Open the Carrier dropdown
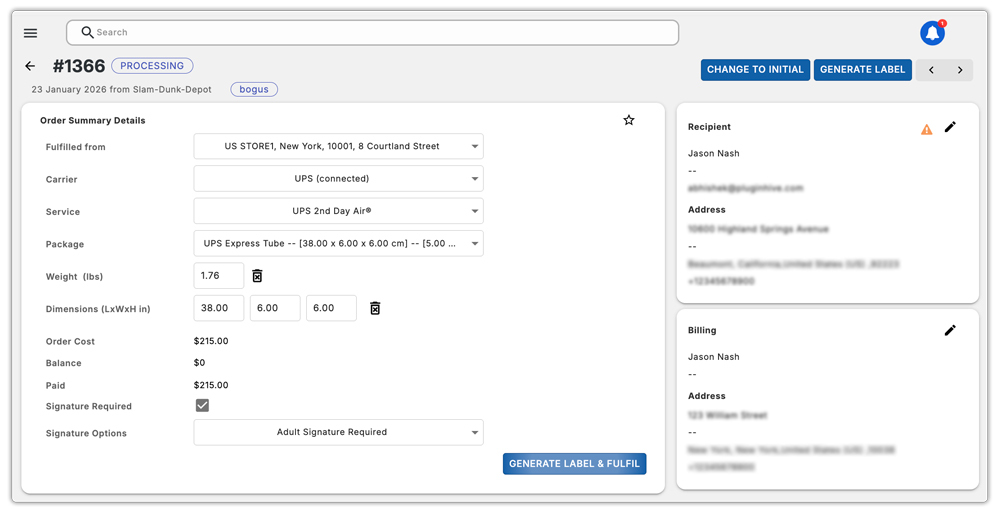The height and width of the screenshot is (514, 1000). [x=338, y=179]
